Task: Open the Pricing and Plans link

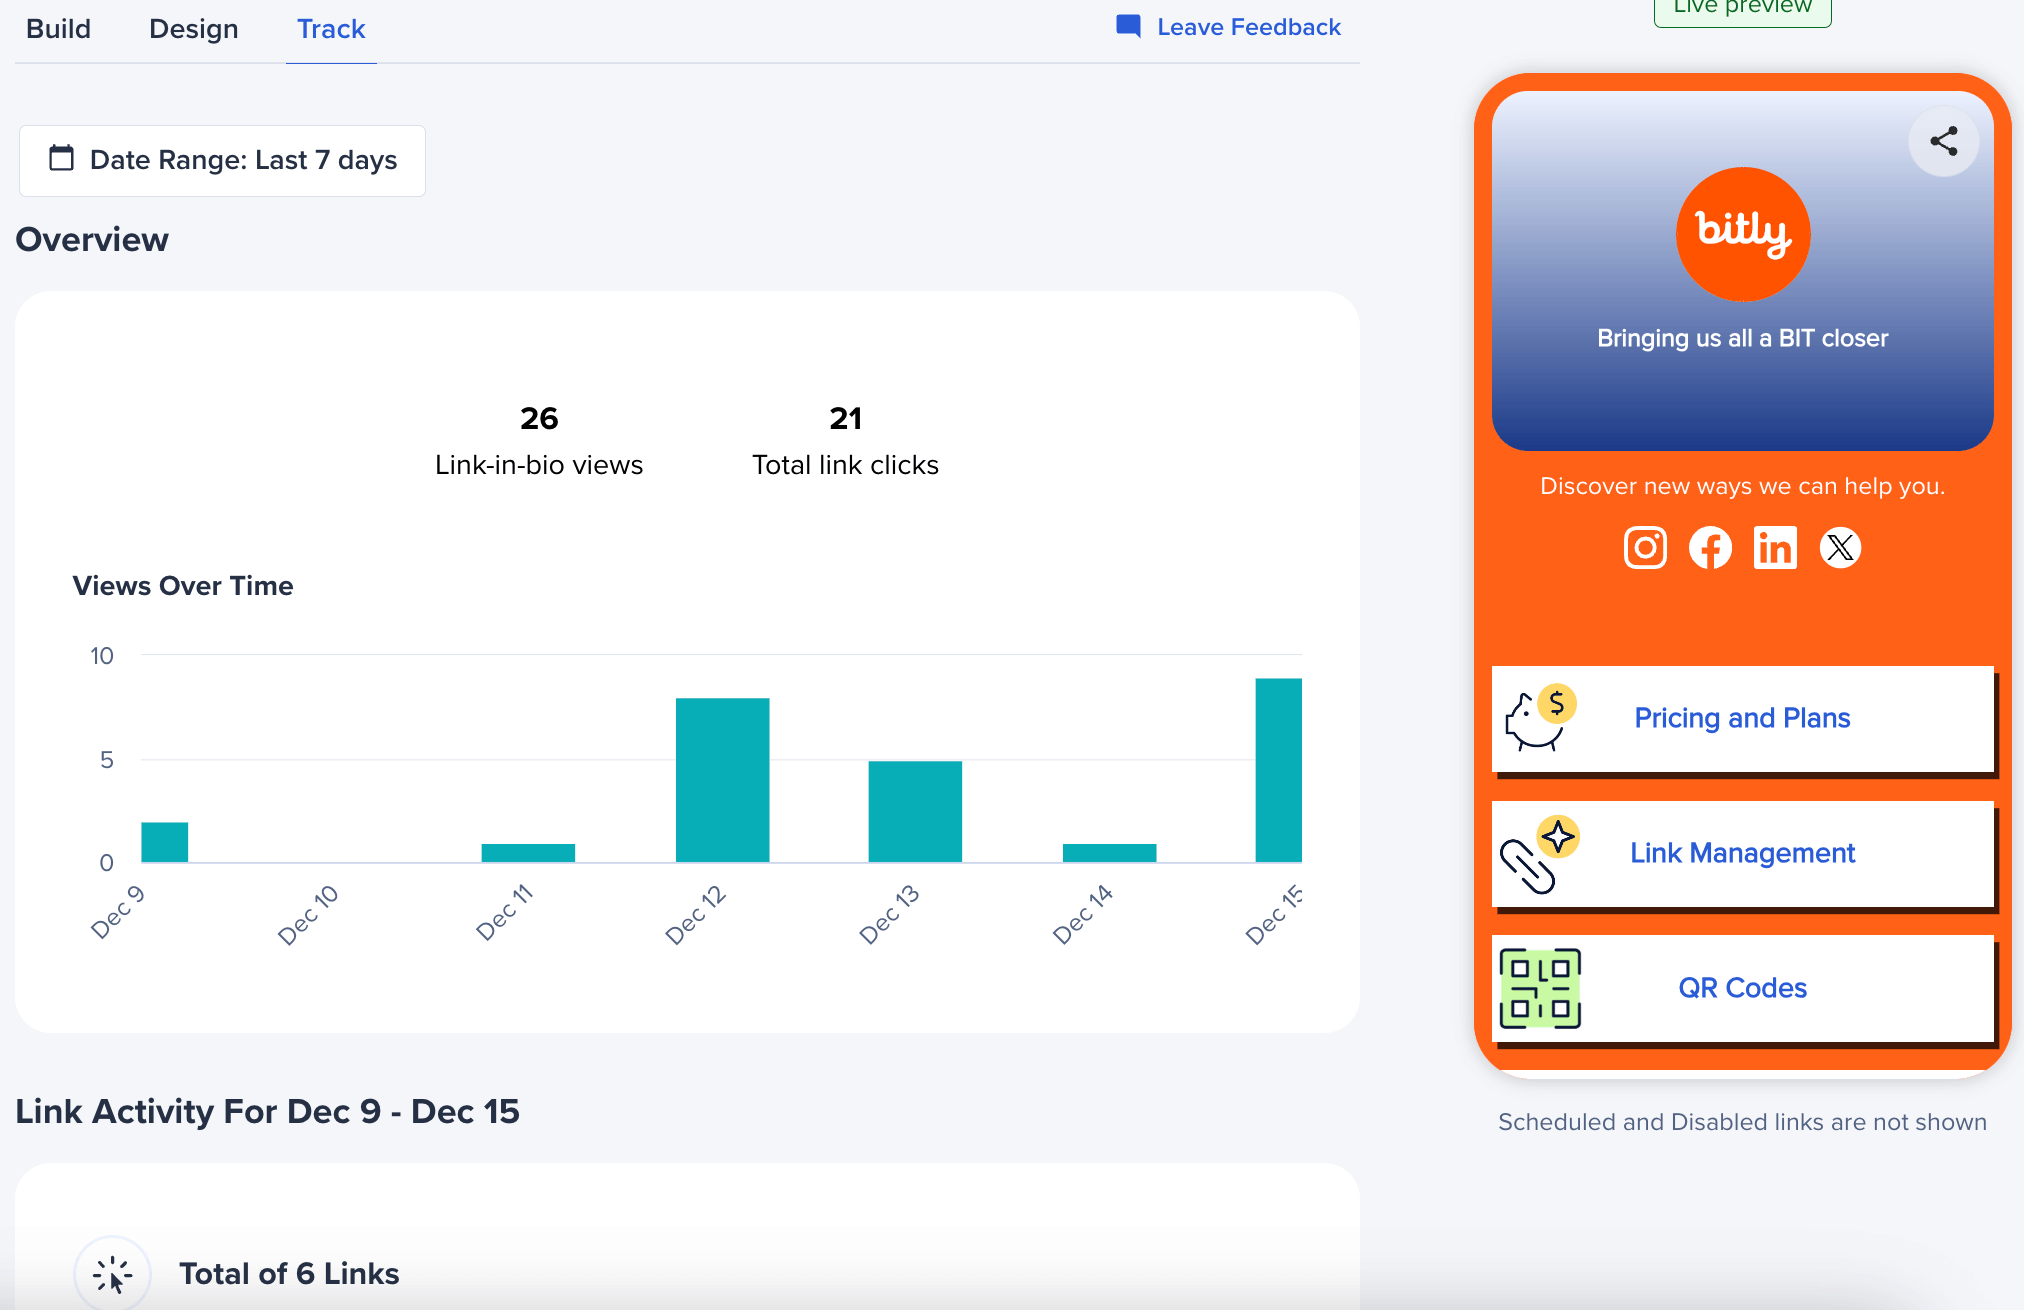Action: (x=1741, y=718)
